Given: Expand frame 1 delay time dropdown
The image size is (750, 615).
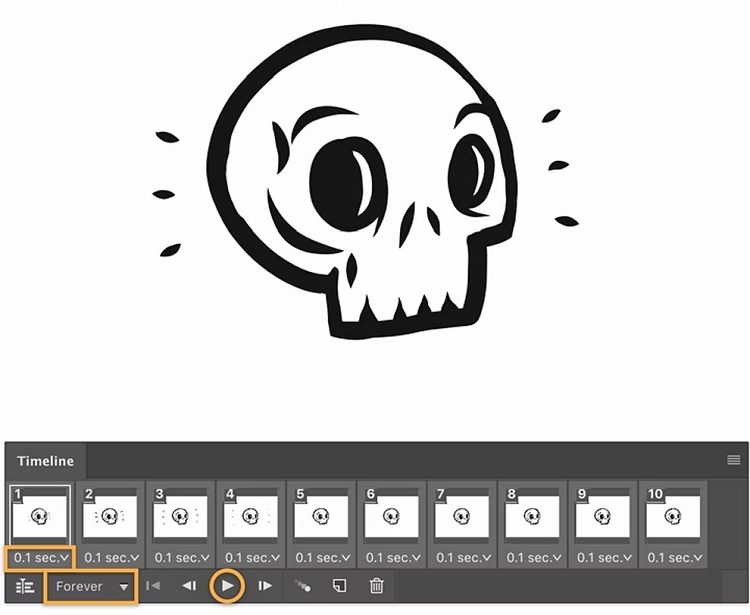Looking at the screenshot, I should click(42, 557).
